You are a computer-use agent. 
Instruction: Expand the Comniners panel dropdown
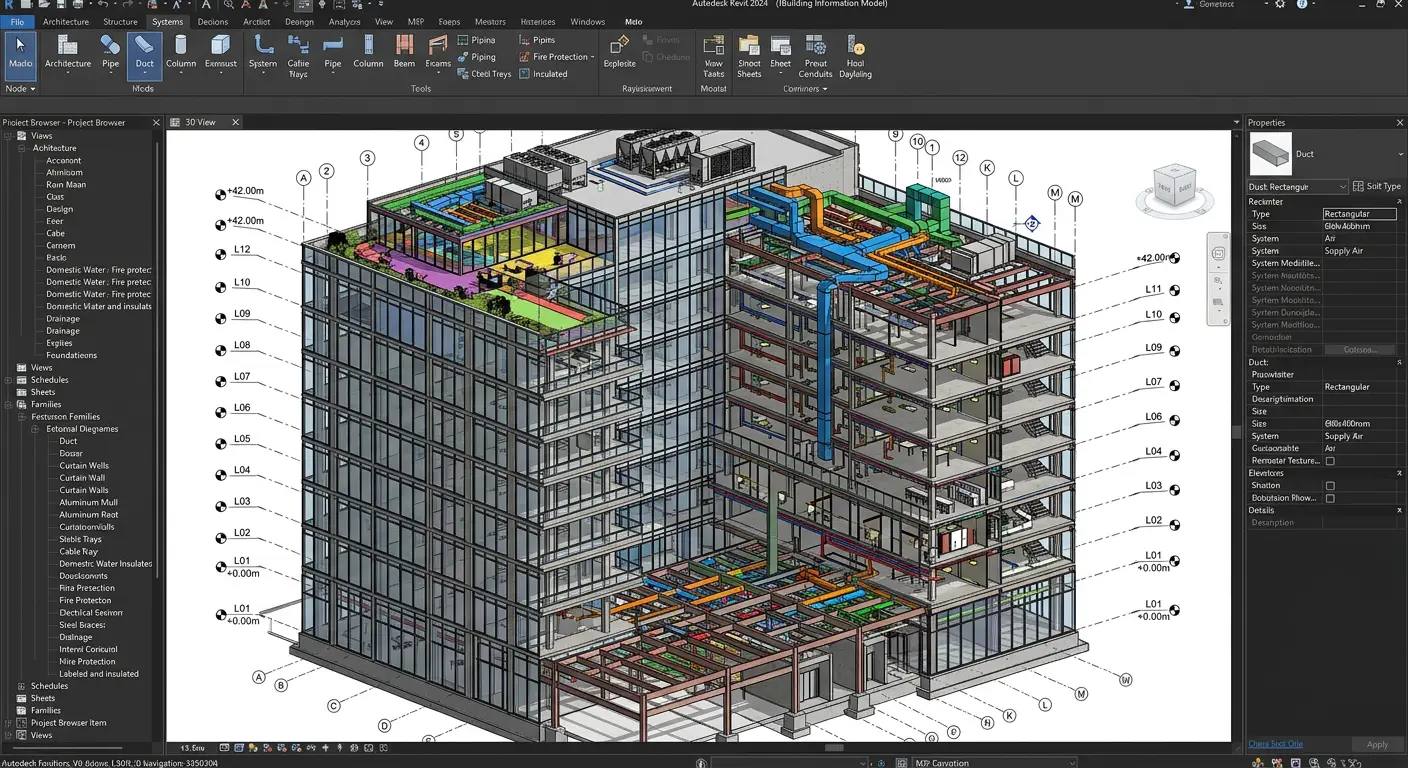(805, 89)
